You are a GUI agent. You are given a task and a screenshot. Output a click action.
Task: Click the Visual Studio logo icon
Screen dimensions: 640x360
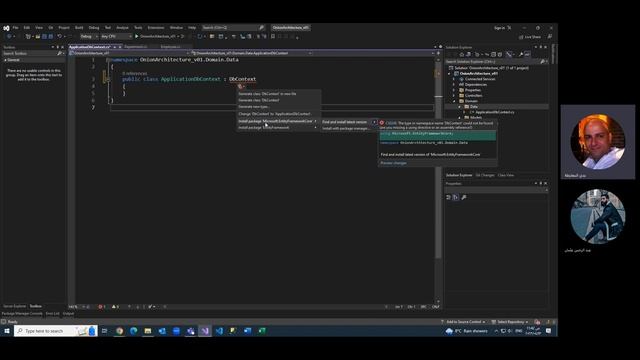pyautogui.click(x=6, y=28)
